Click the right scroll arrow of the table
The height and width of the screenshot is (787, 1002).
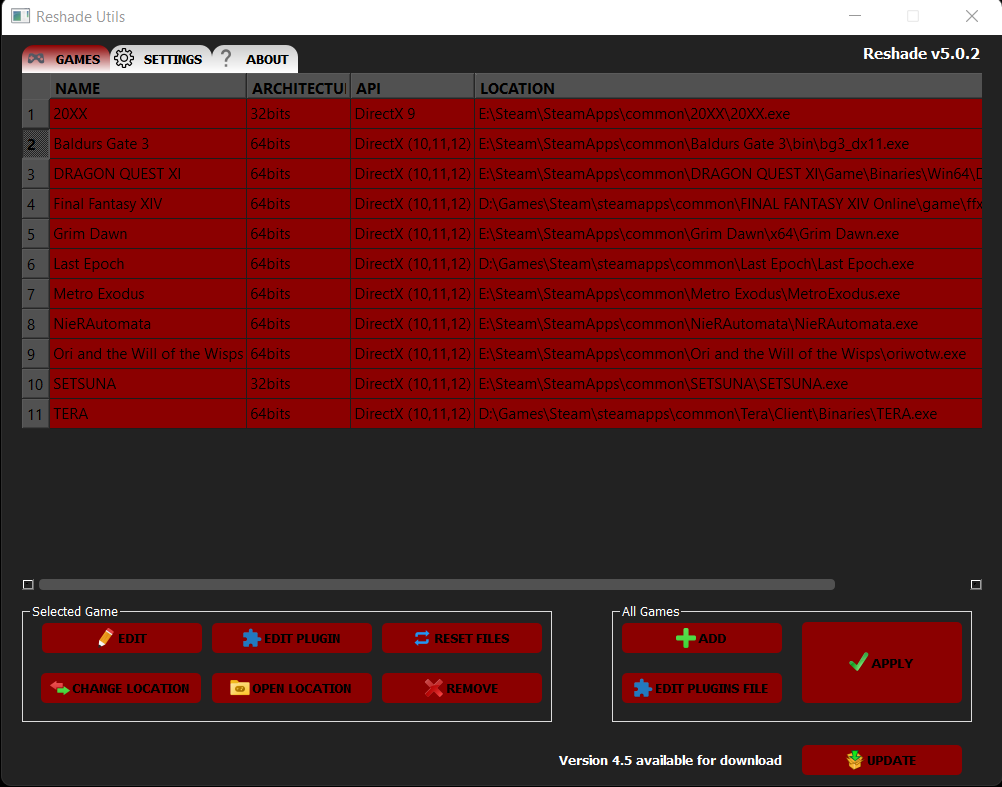(976, 584)
